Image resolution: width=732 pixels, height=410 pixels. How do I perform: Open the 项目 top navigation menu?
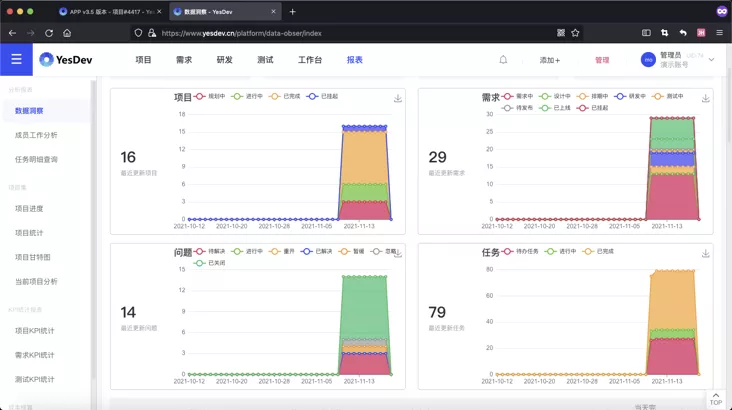(x=143, y=60)
